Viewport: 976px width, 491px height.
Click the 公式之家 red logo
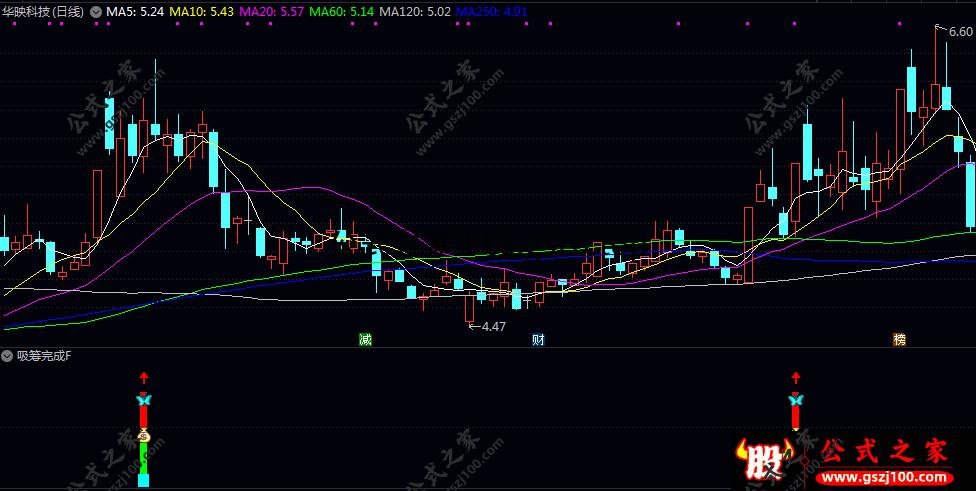tap(884, 452)
